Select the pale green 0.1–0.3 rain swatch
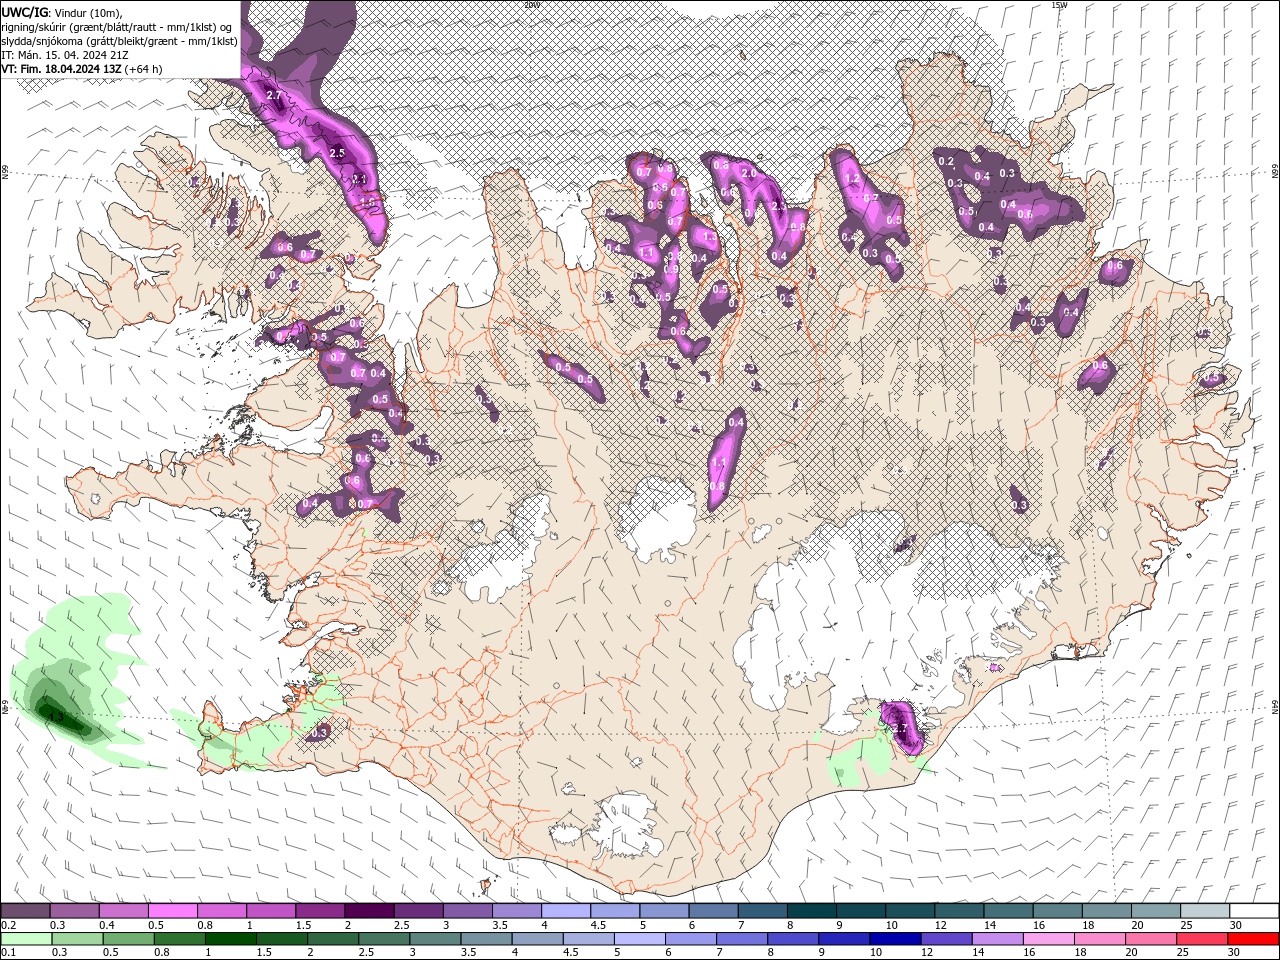Screen dimensions: 1280x960 pyautogui.click(x=25, y=939)
